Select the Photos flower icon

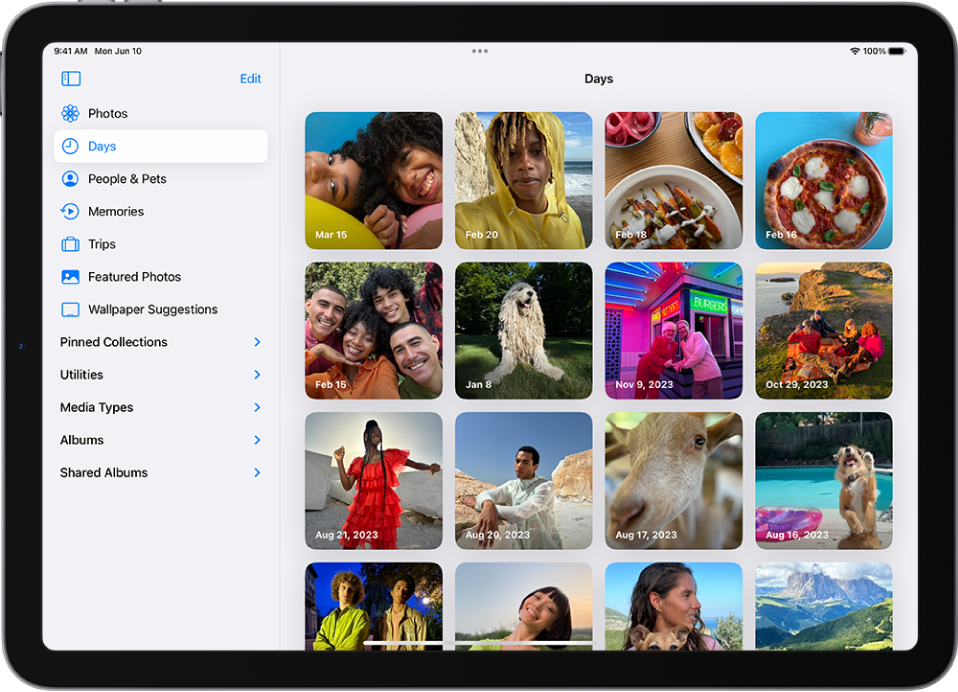click(x=69, y=113)
